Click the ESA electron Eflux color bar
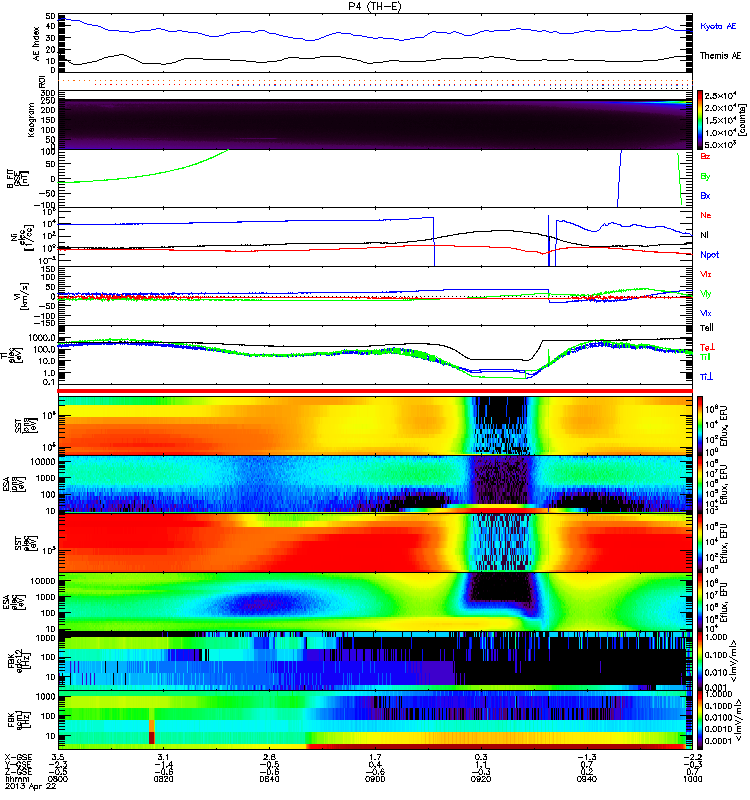The height and width of the screenshot is (800, 750). [700, 602]
